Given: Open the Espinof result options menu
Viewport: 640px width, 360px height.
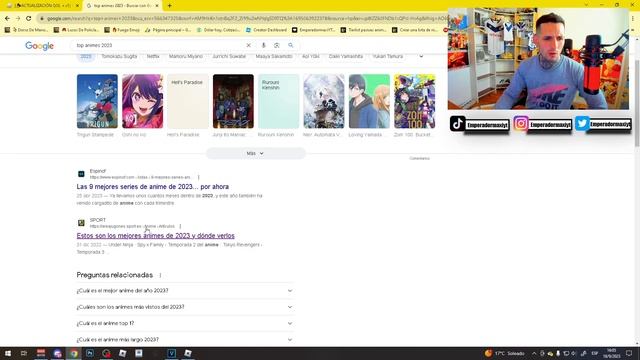Looking at the screenshot, I should point(199,177).
